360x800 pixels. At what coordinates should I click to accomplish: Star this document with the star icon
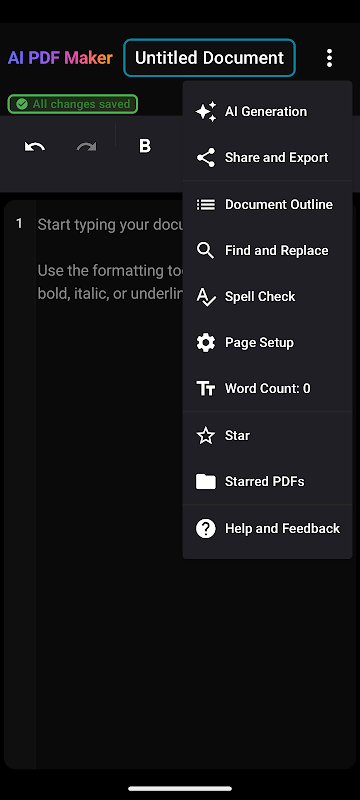point(205,436)
